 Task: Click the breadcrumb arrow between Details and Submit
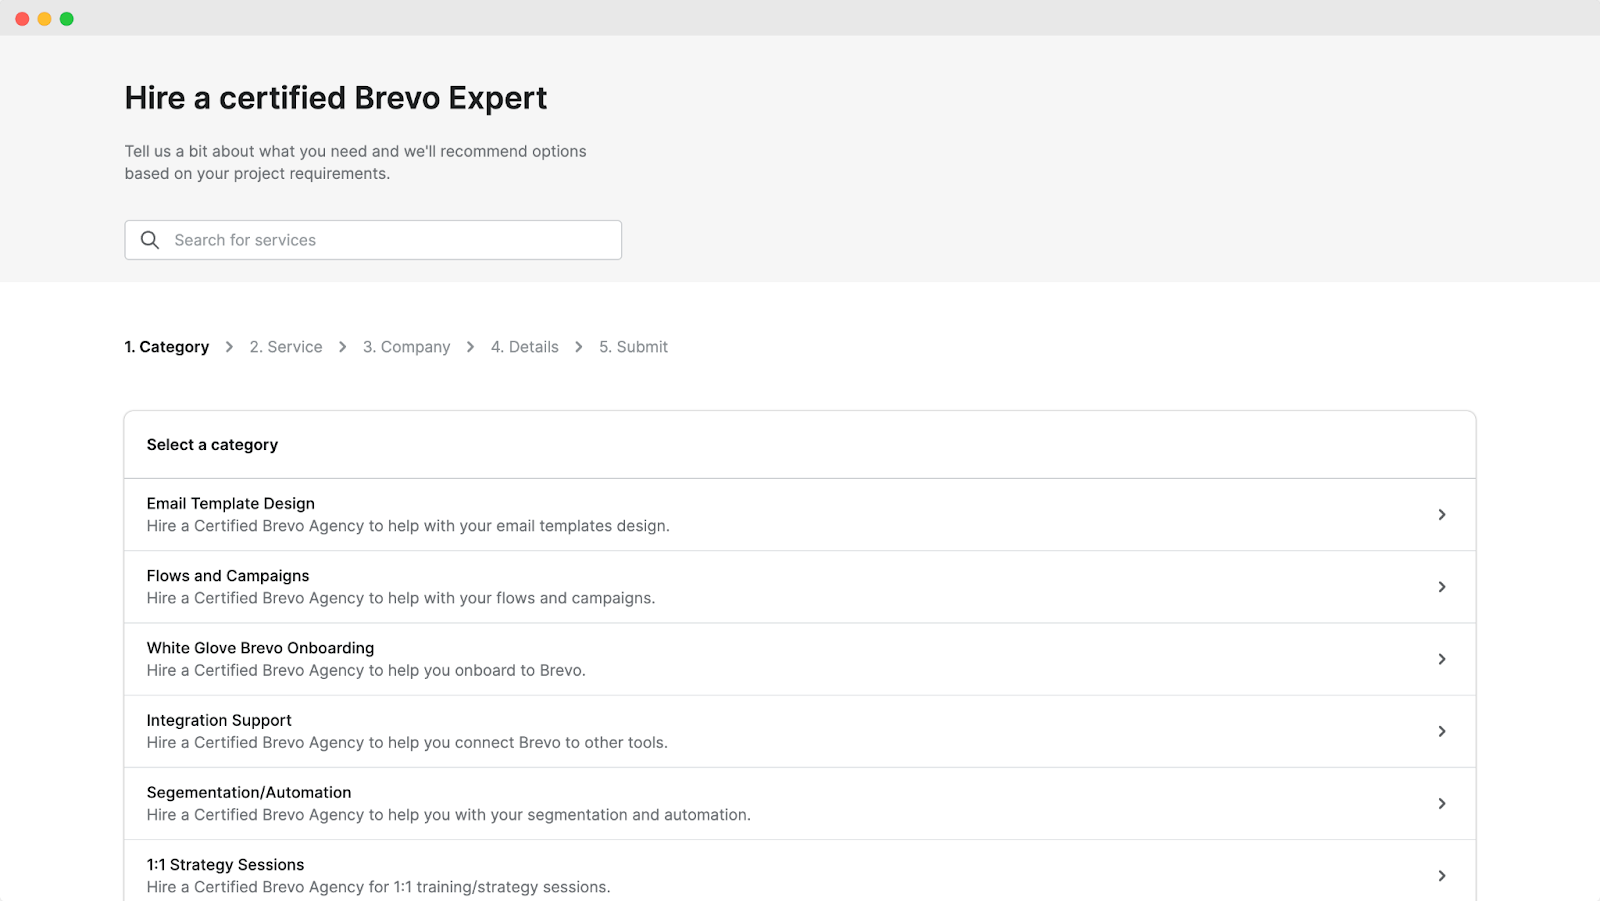click(x=579, y=347)
